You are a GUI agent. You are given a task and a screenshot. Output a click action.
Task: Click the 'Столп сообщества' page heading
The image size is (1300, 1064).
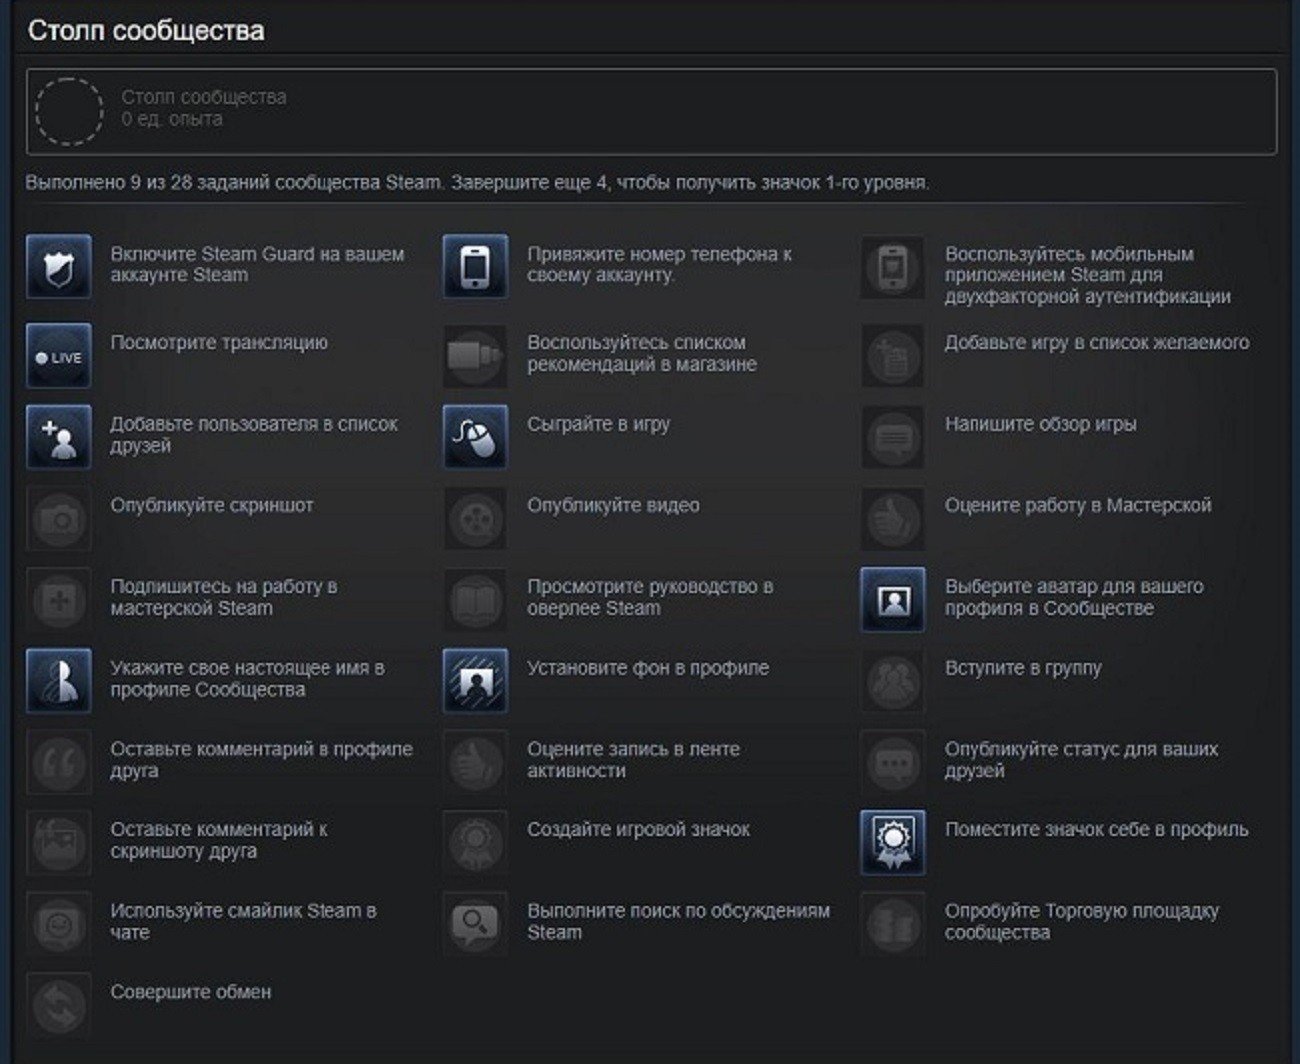[146, 31]
